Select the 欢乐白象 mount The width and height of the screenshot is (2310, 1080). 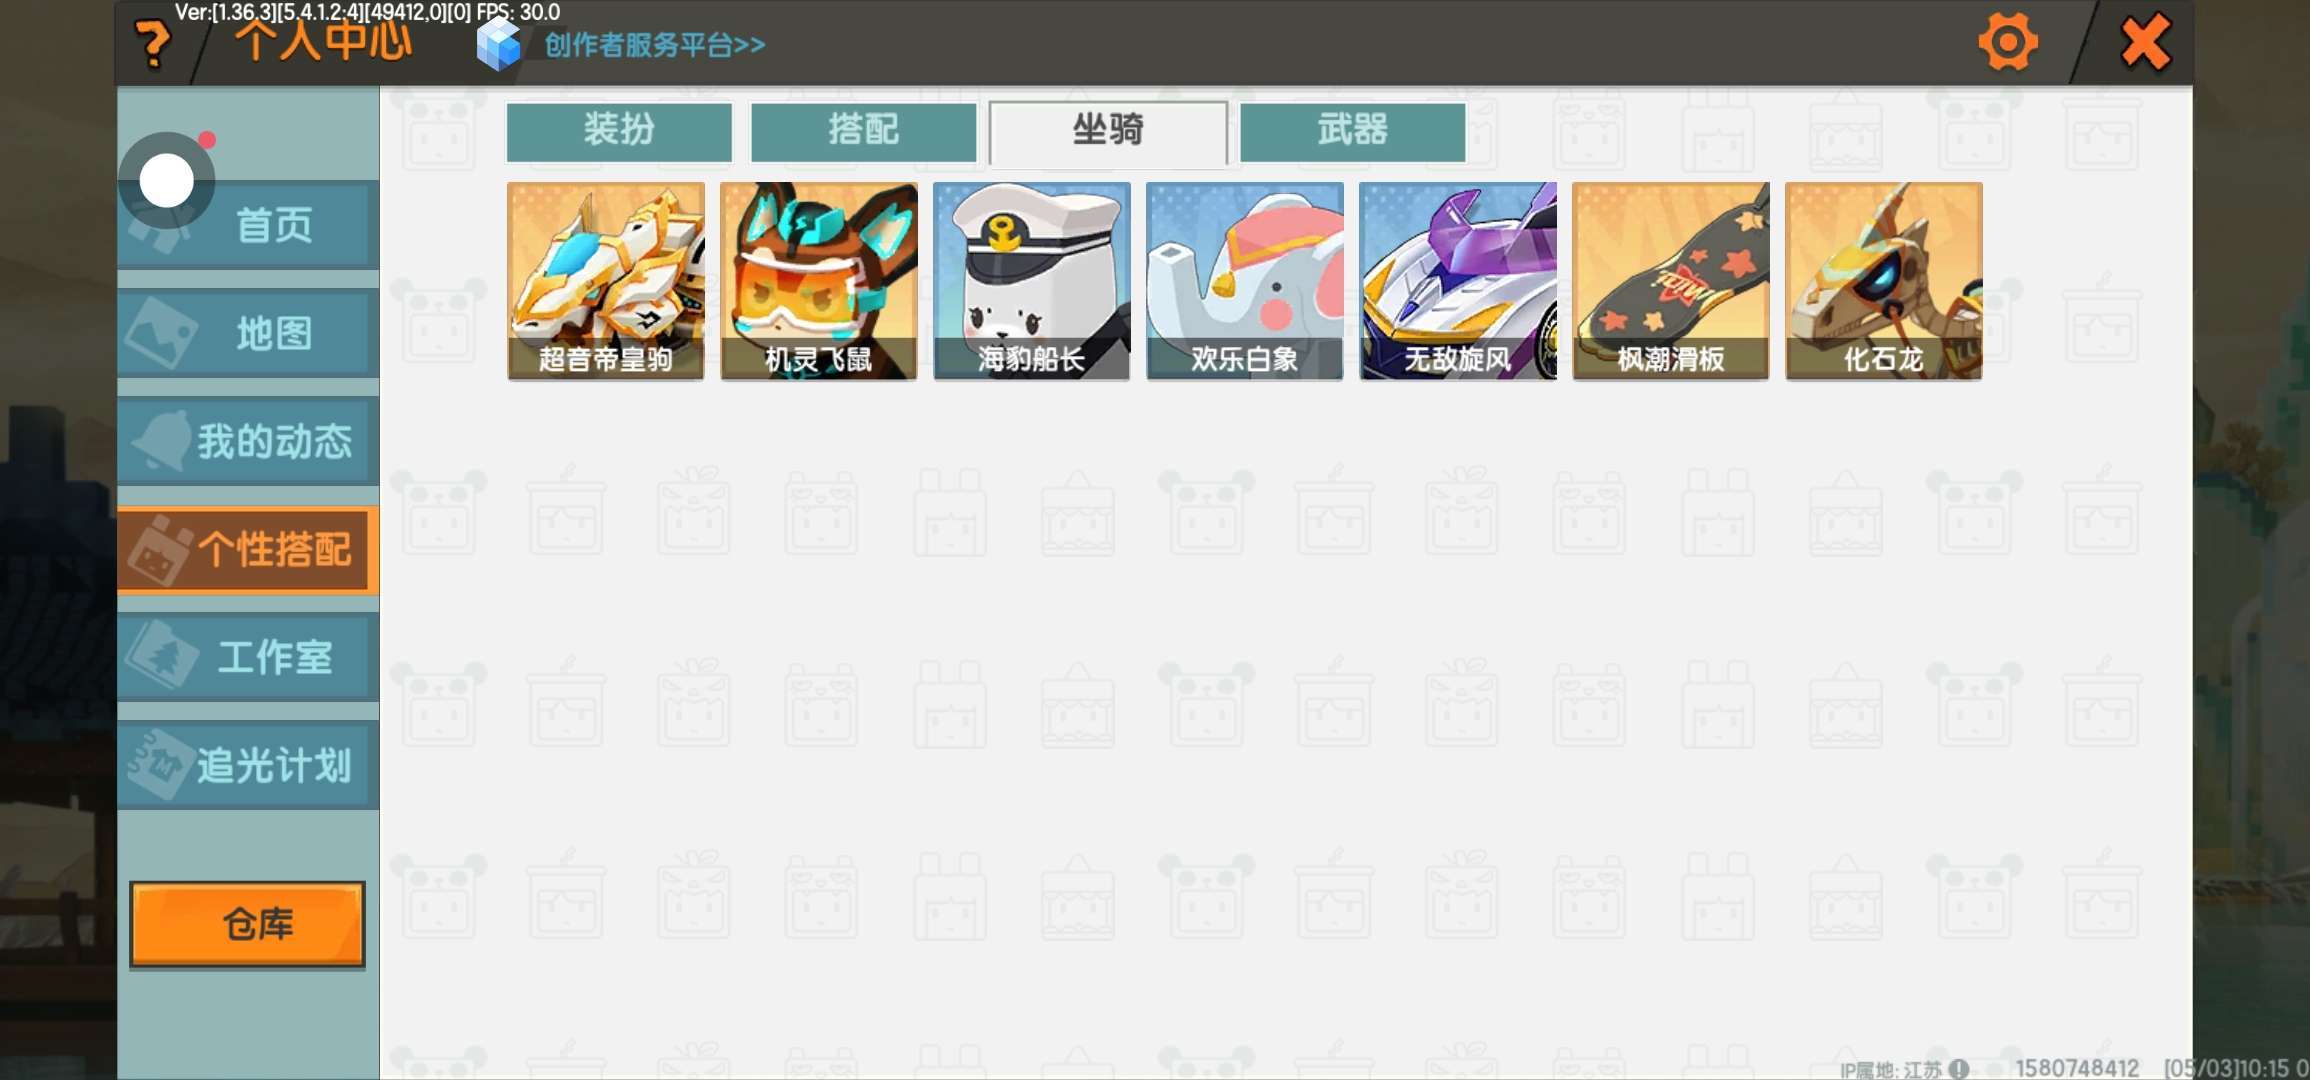(x=1245, y=281)
